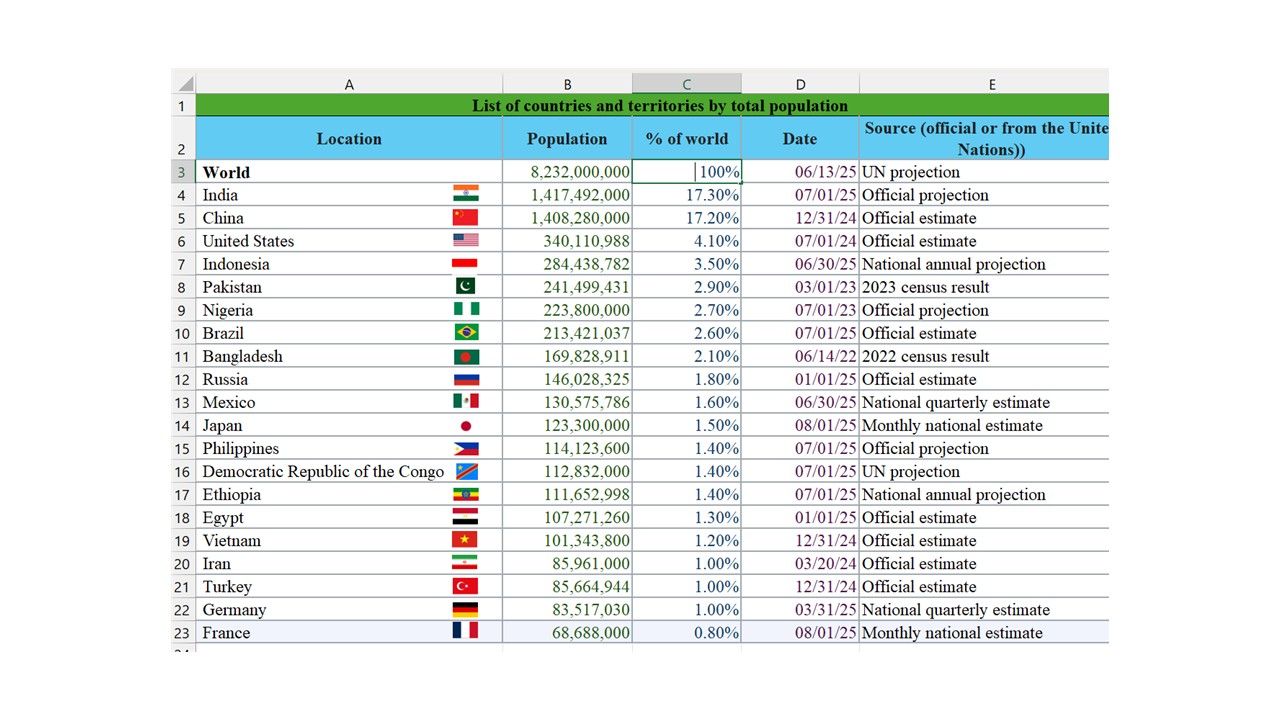
Task: Click the date '06/14/22' for Bangladesh
Action: [x=800, y=356]
